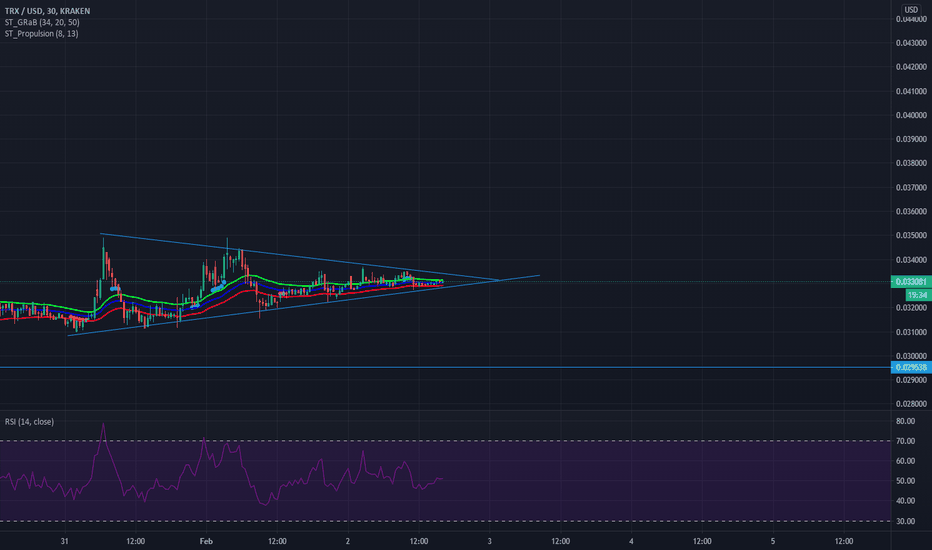
Task: Click the RSI 70.00 scale label
Action: click(905, 441)
